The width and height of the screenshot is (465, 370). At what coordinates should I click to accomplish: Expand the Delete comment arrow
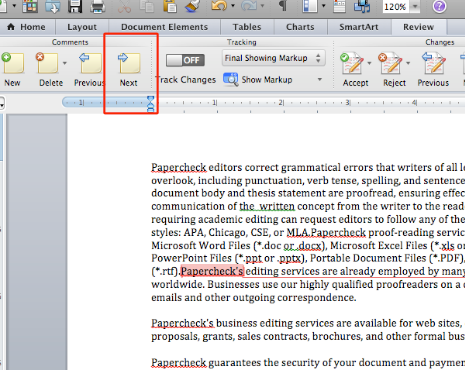coord(65,63)
